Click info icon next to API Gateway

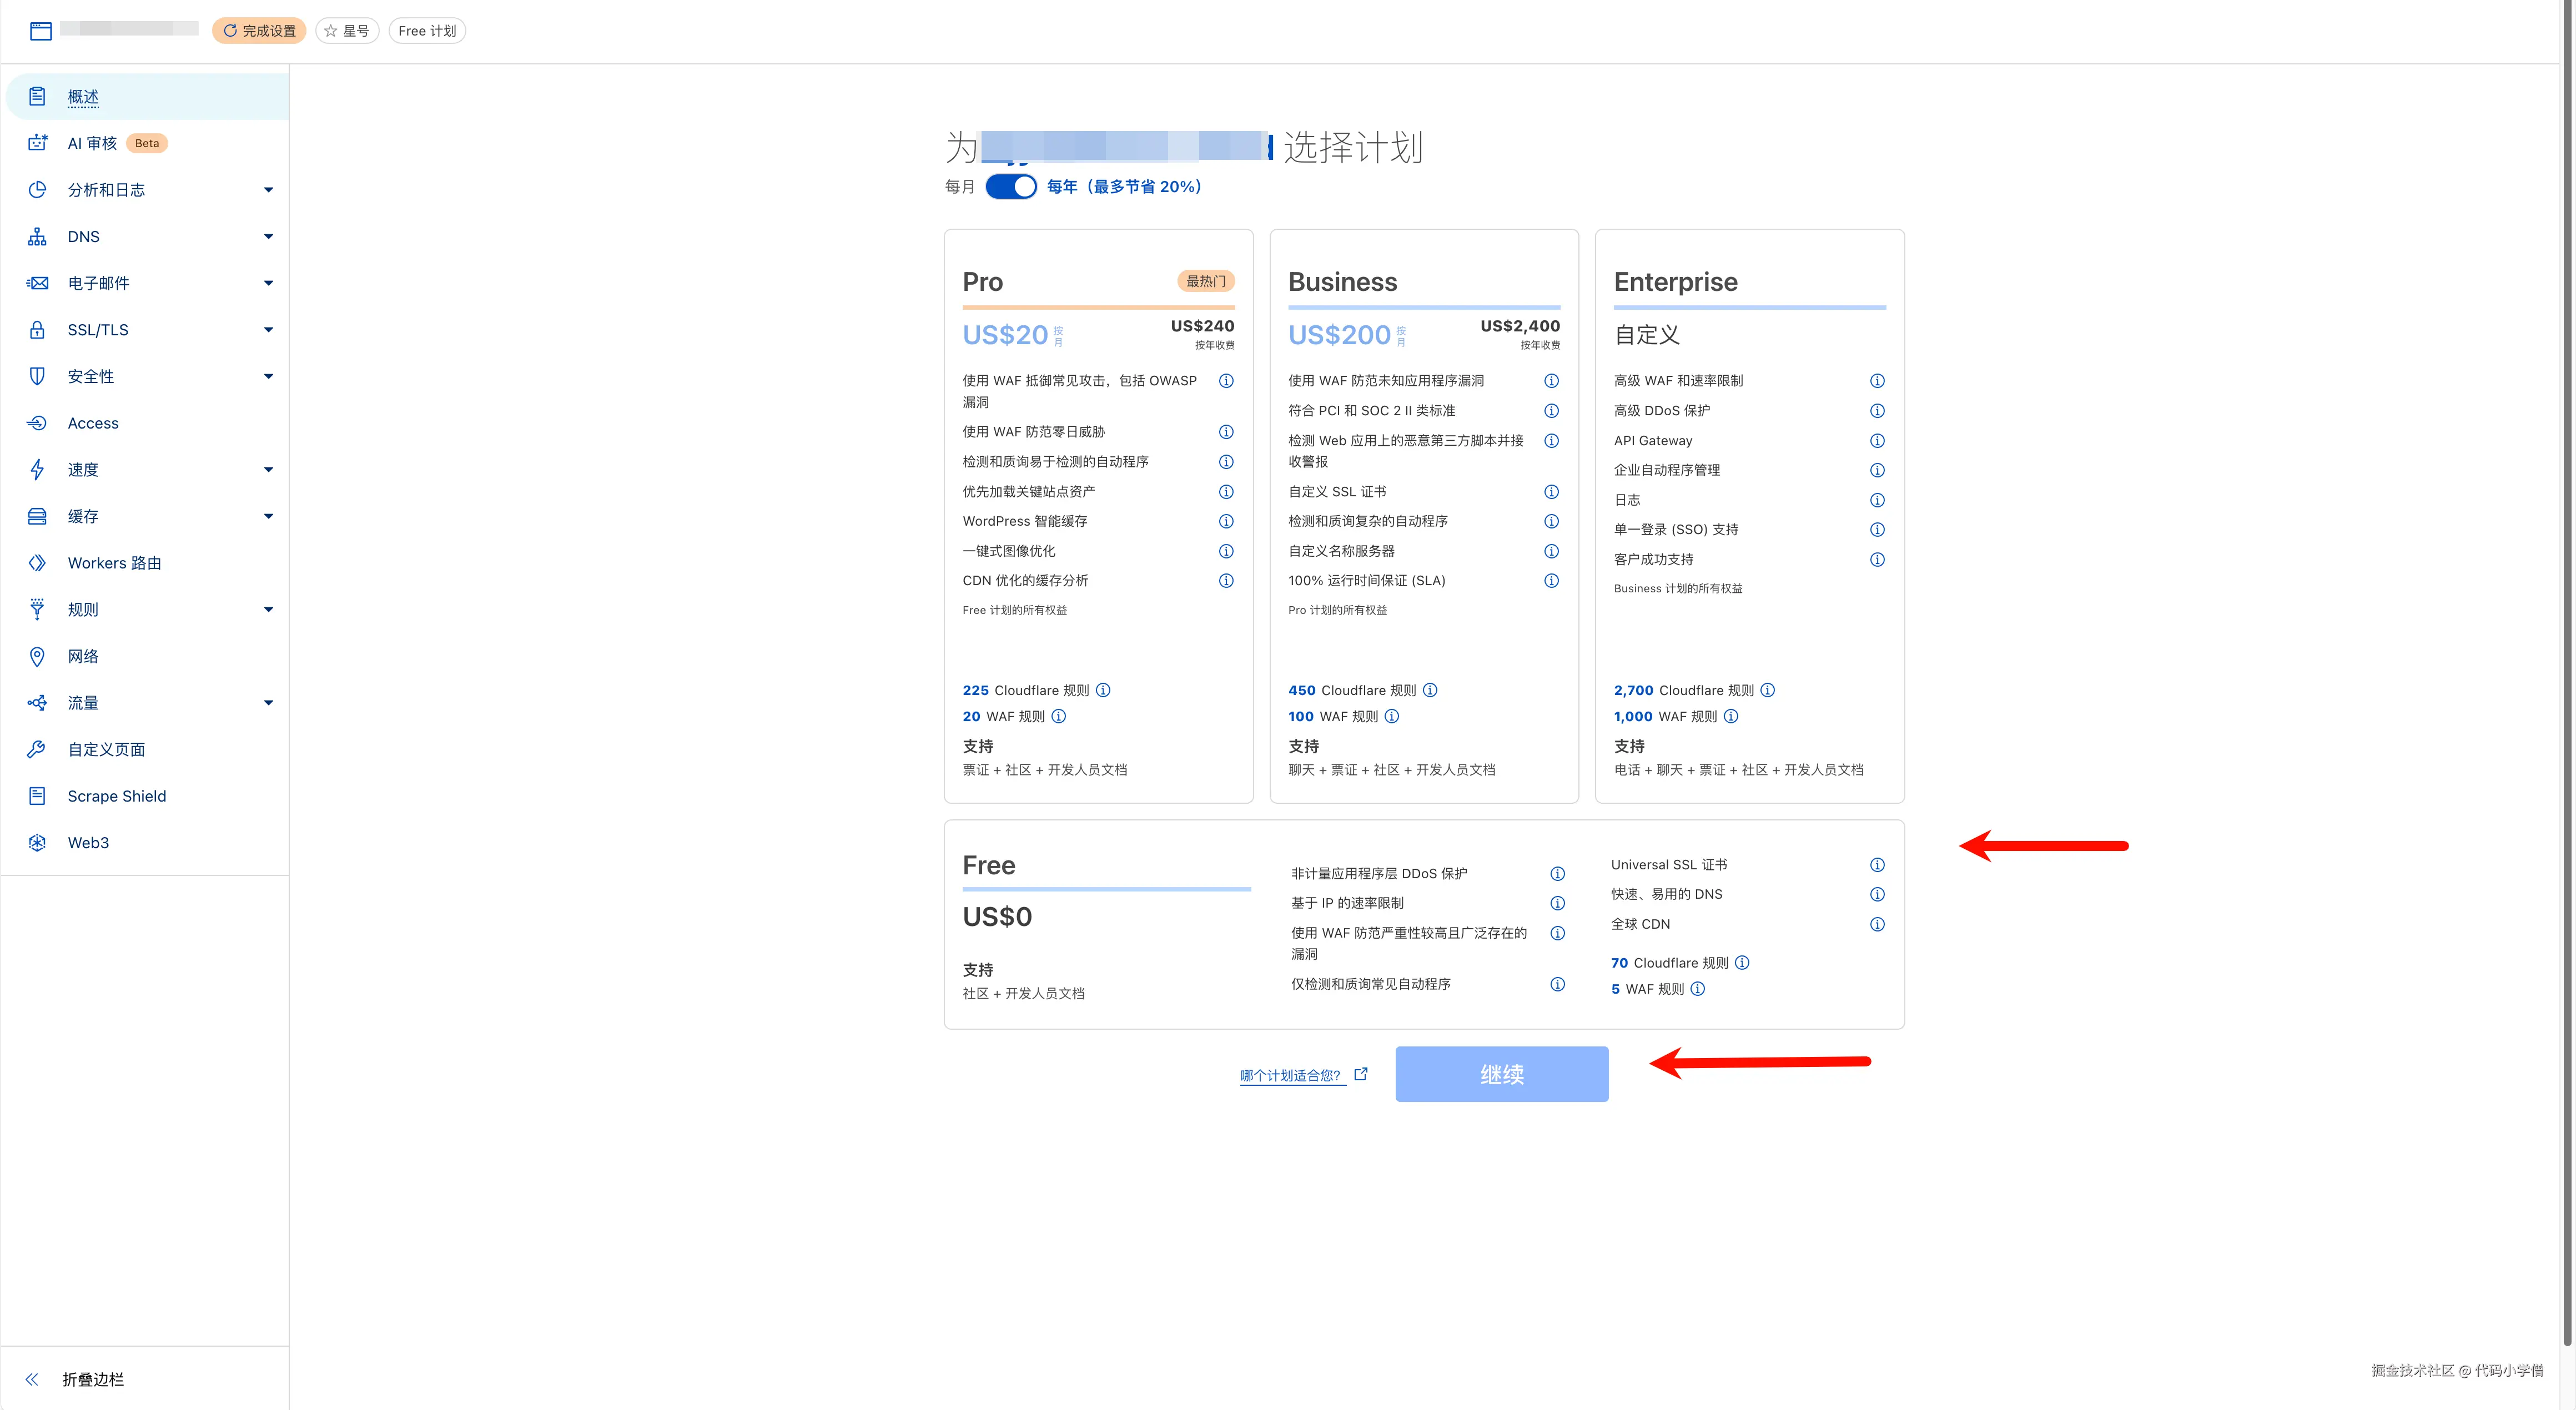click(1877, 441)
